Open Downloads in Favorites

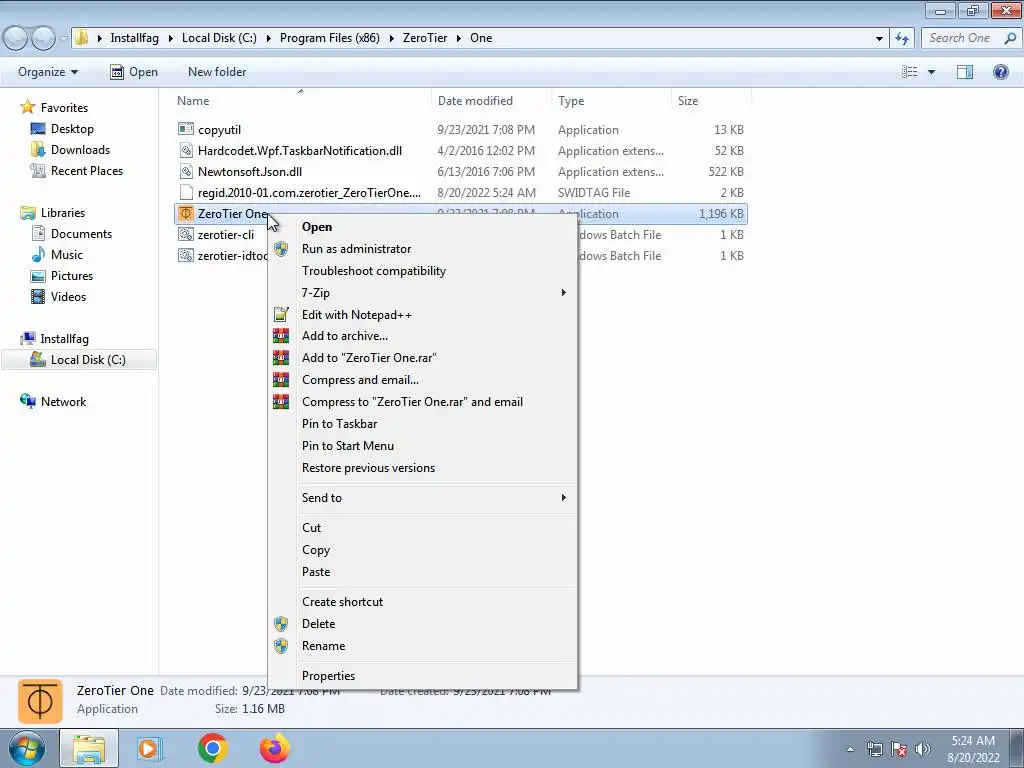(x=80, y=150)
